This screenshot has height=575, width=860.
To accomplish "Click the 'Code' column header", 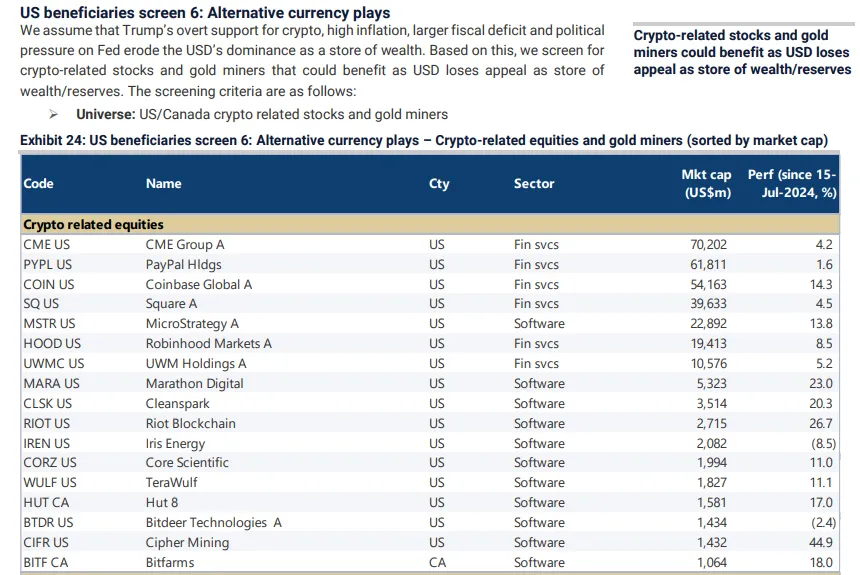I will [x=38, y=184].
